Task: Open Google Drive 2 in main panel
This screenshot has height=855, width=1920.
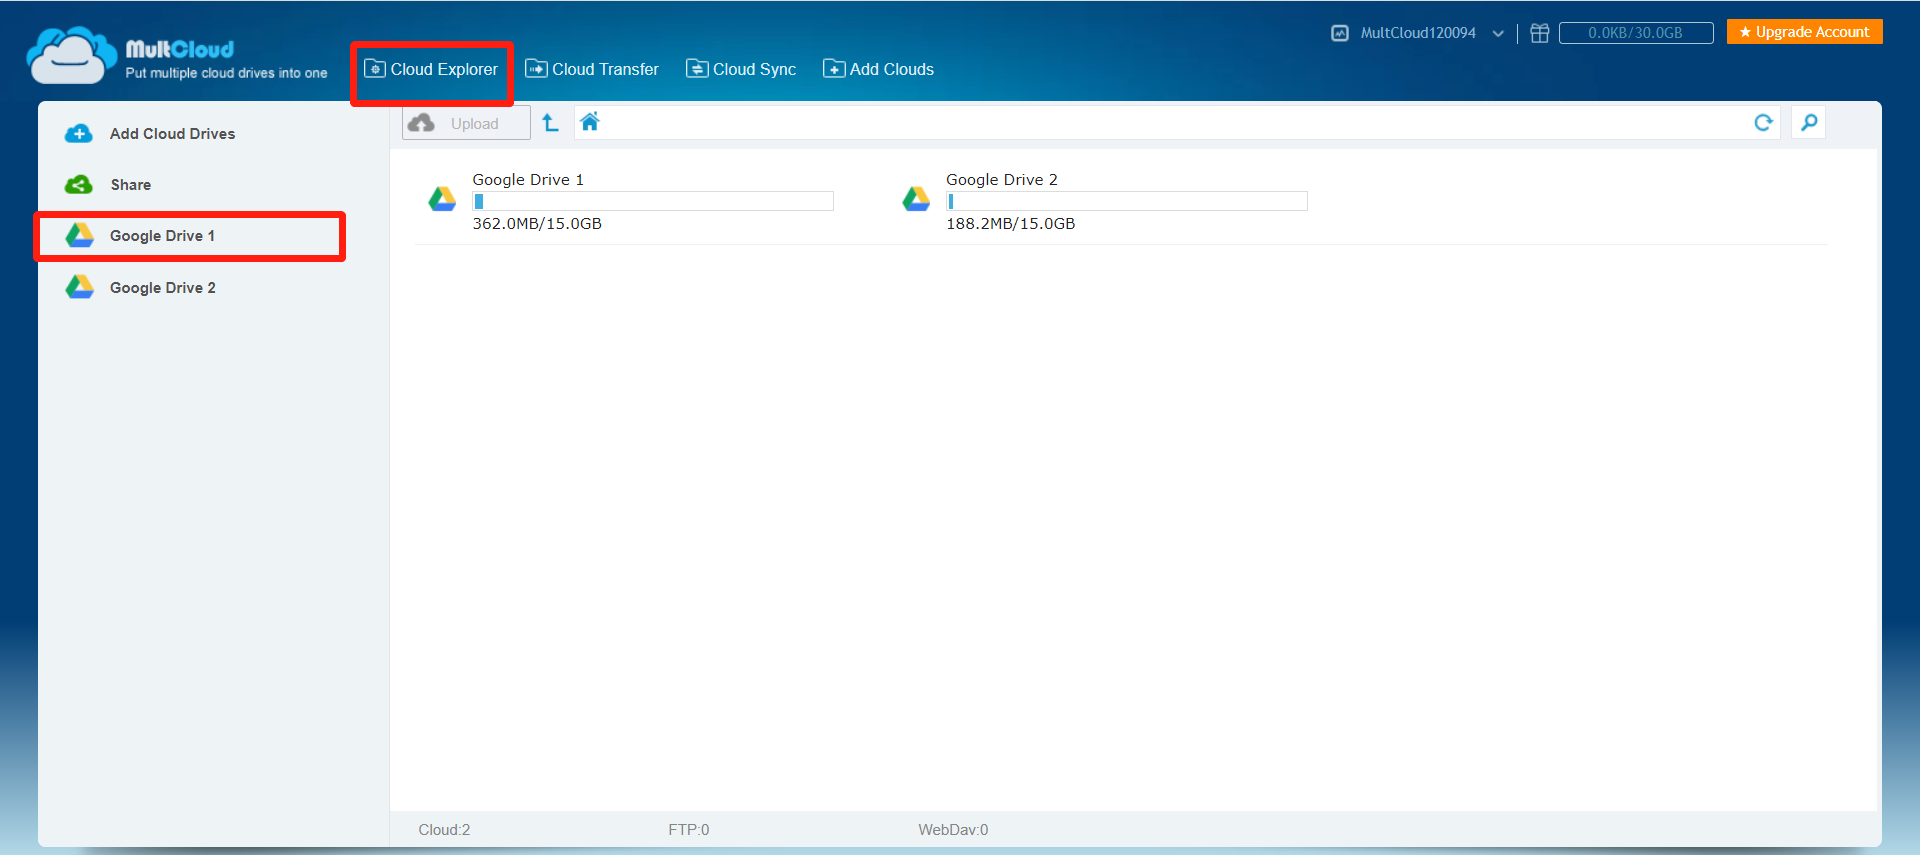Action: pyautogui.click(x=1002, y=179)
